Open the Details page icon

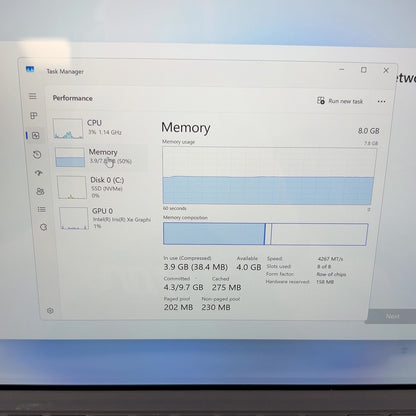42,209
